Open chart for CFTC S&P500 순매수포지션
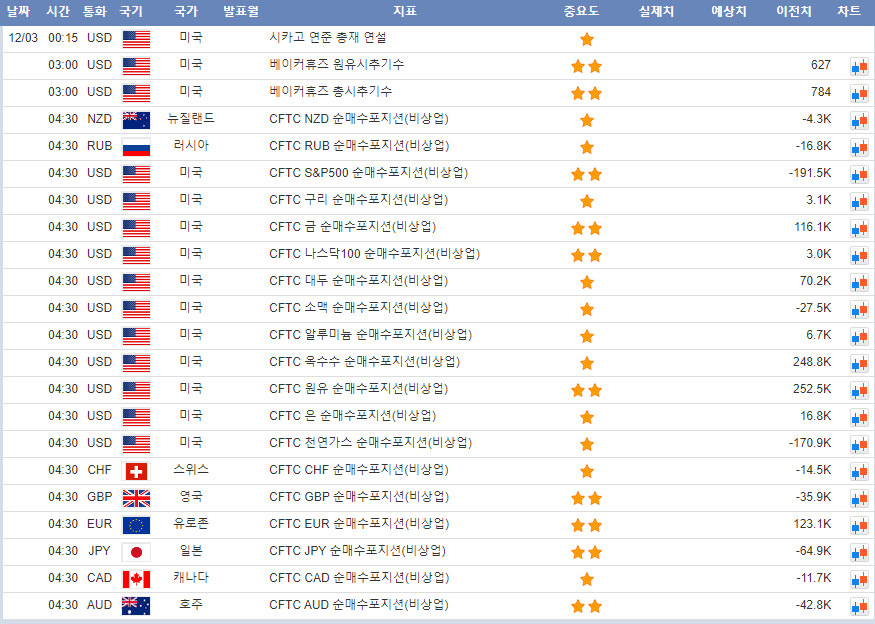Image resolution: width=875 pixels, height=624 pixels. (859, 174)
